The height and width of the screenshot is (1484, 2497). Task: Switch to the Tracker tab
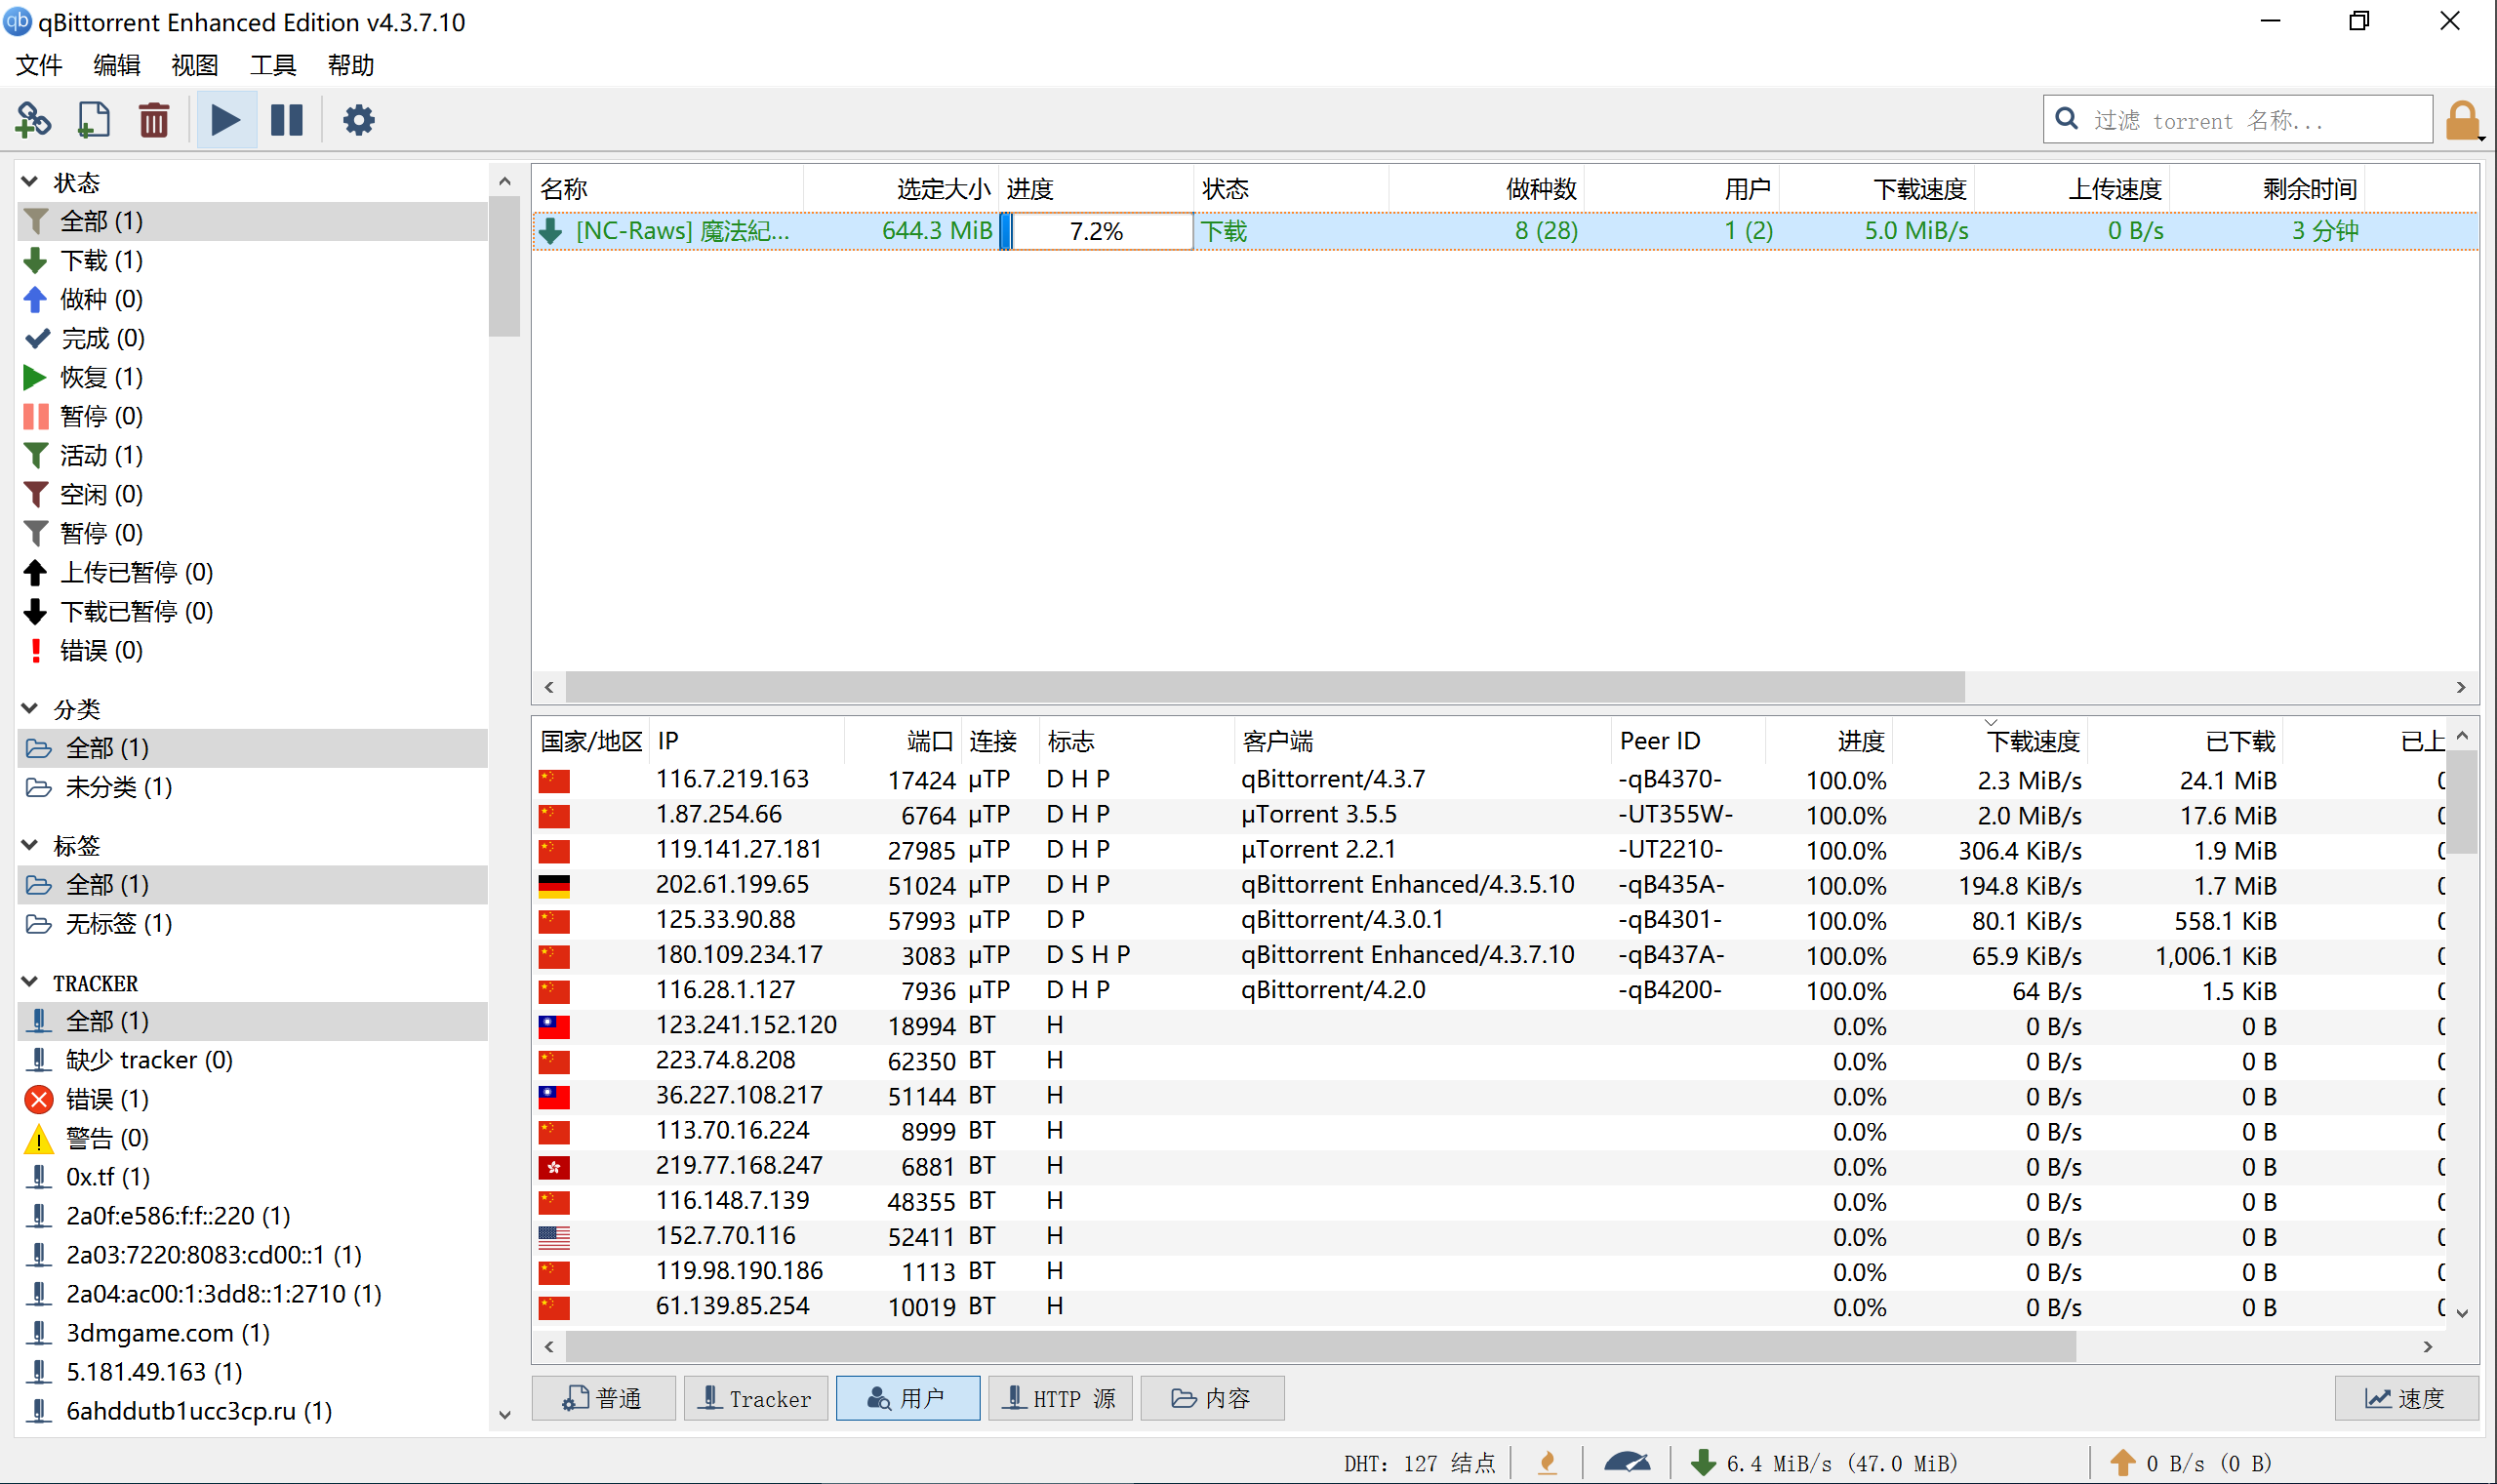(x=755, y=1397)
